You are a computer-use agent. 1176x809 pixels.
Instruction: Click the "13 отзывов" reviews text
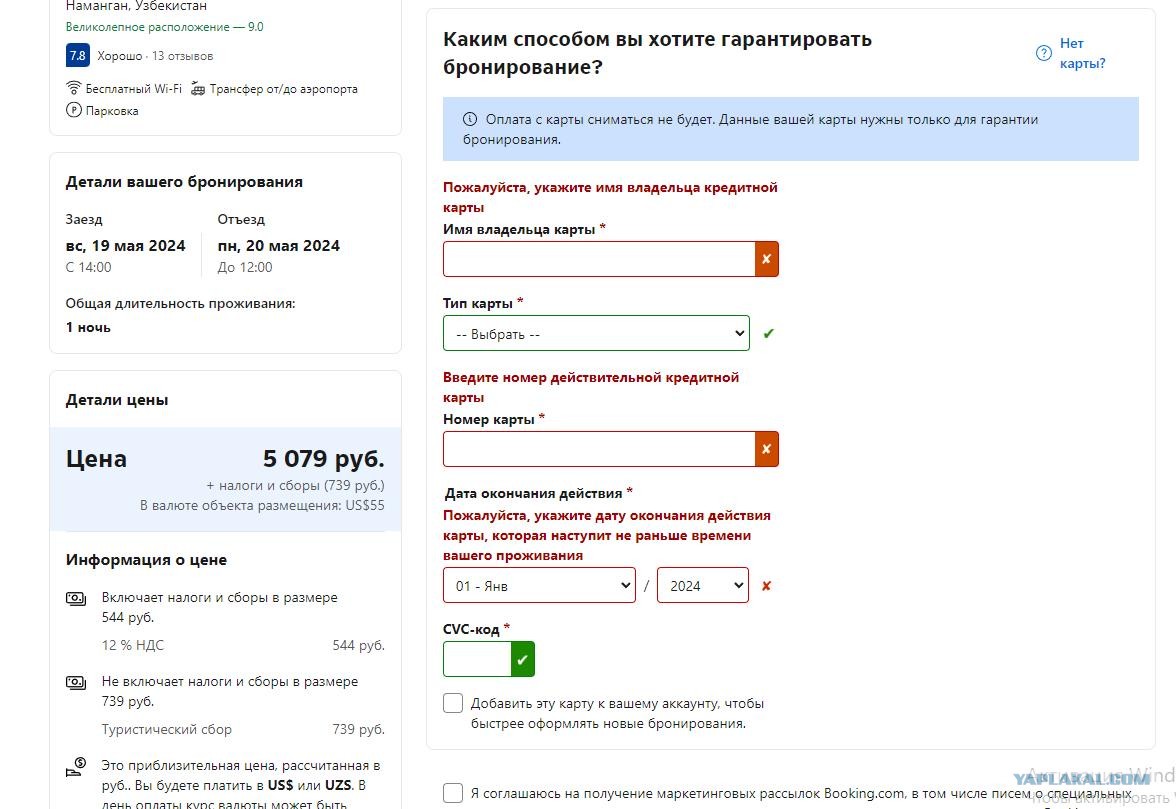coord(182,56)
